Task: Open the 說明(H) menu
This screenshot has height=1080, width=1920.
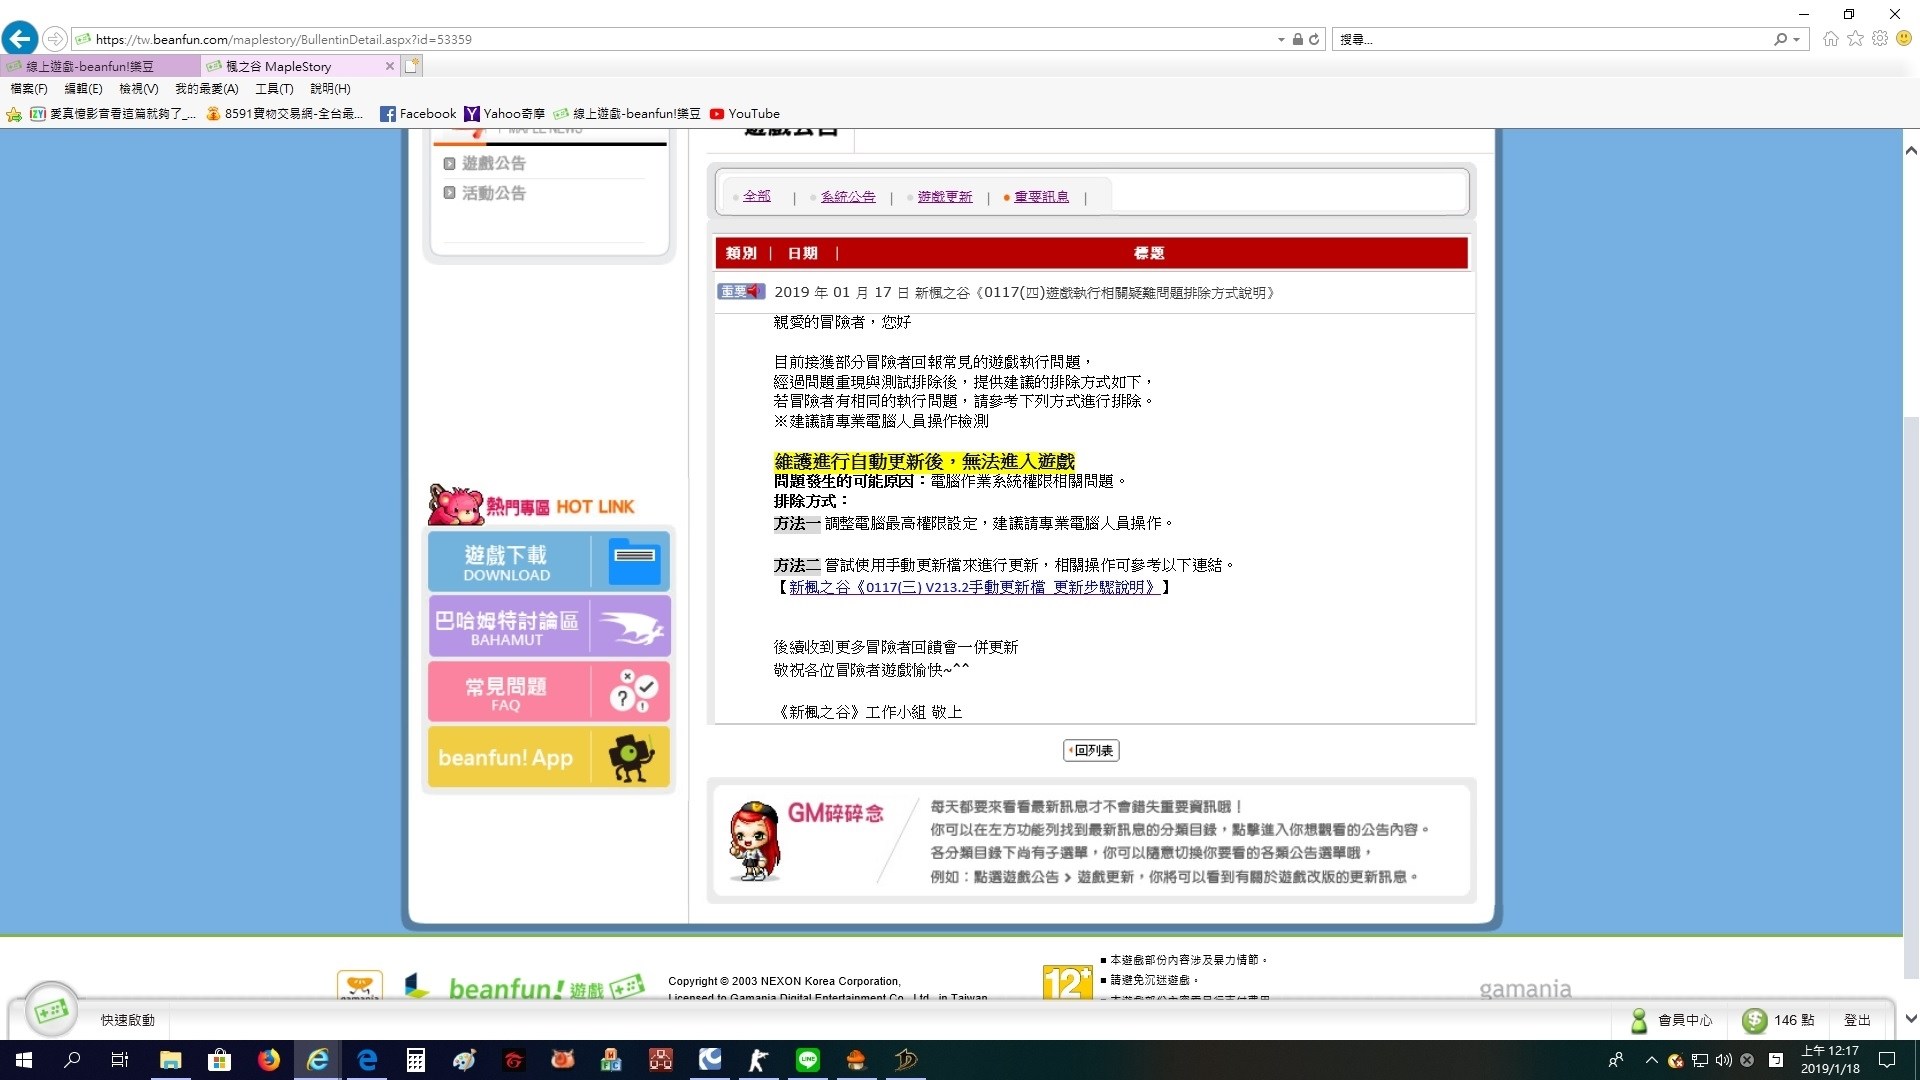Action: (330, 89)
